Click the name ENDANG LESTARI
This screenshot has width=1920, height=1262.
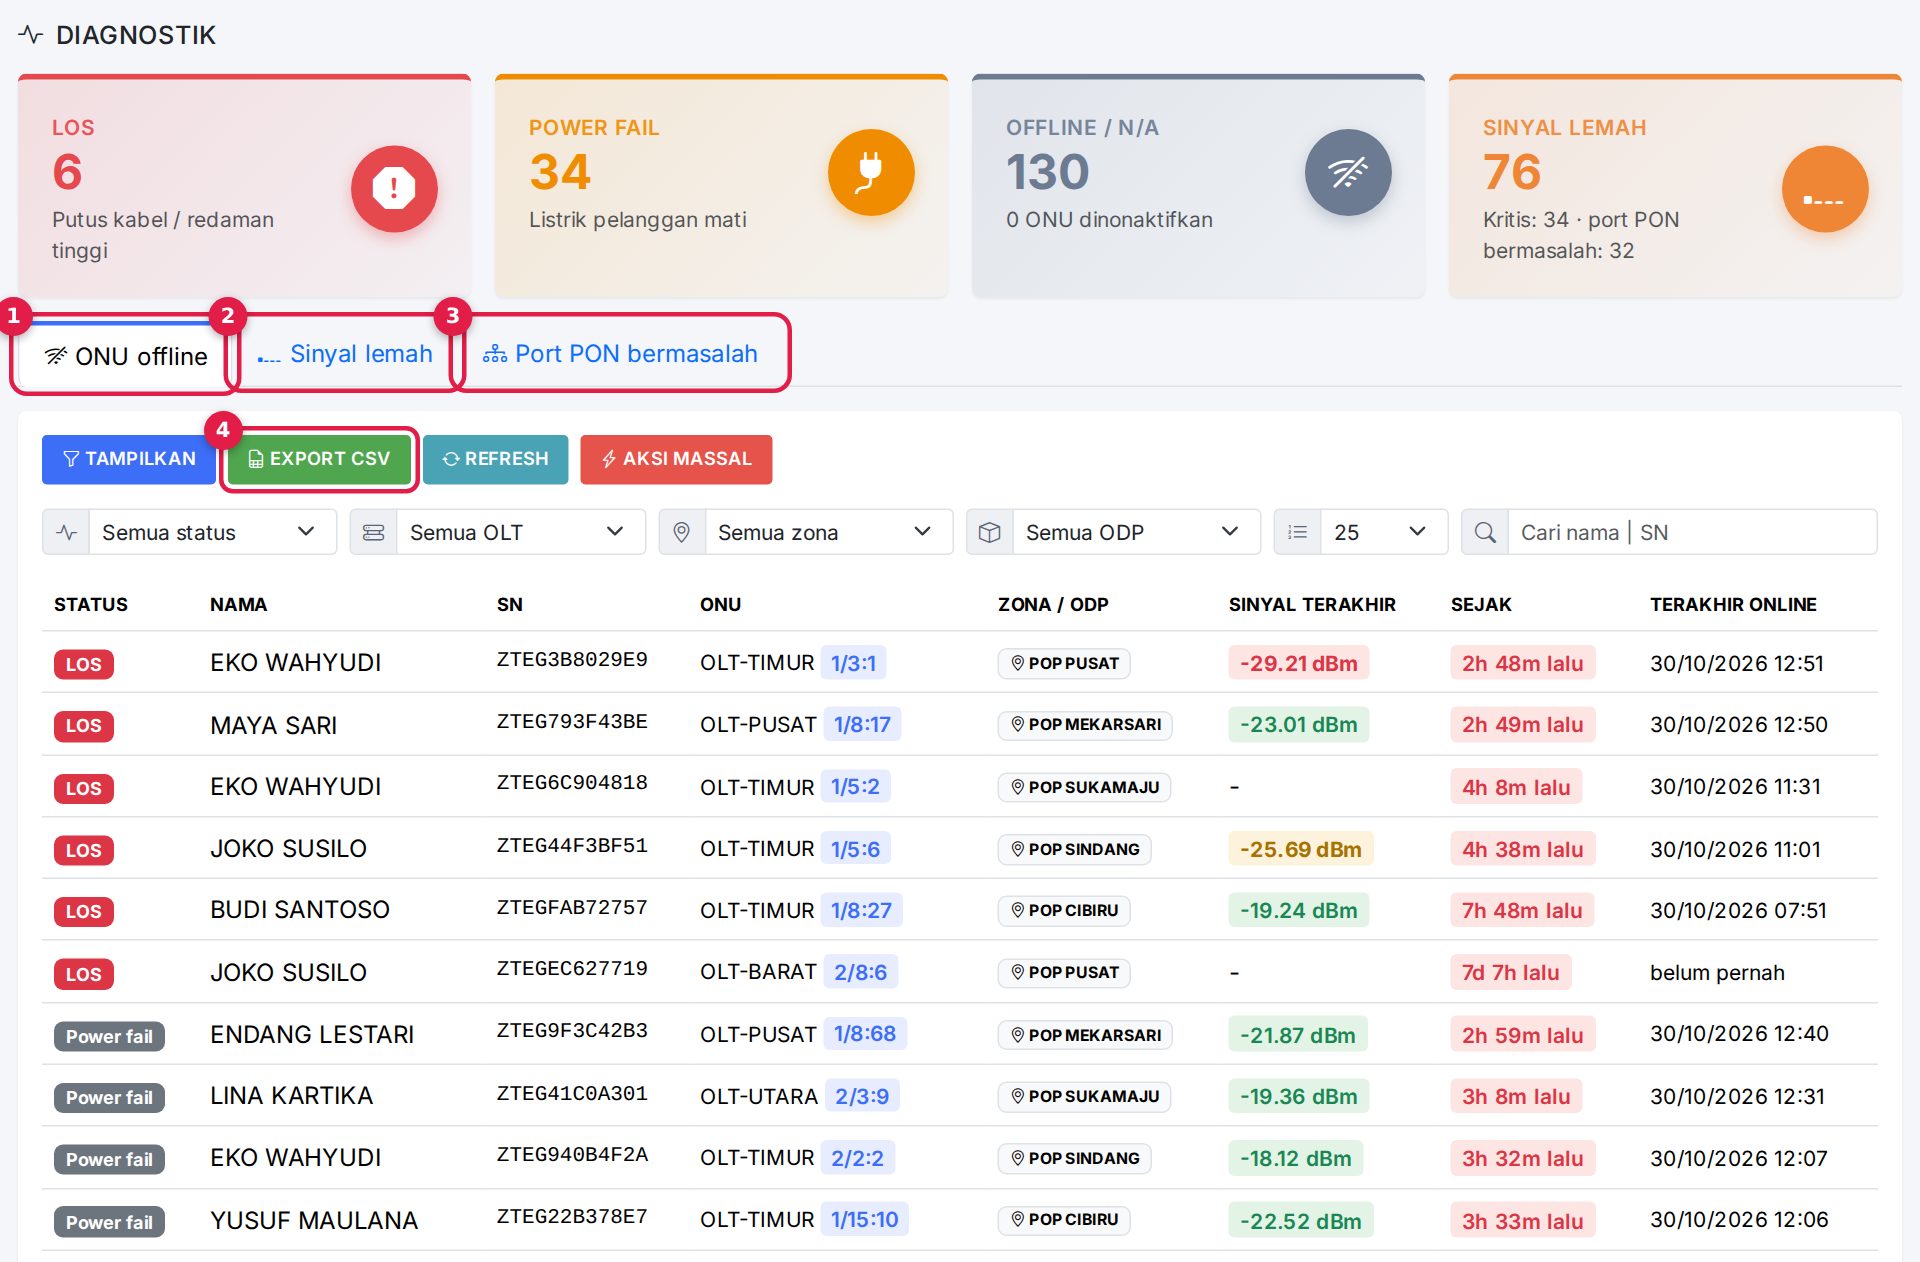point(312,1035)
